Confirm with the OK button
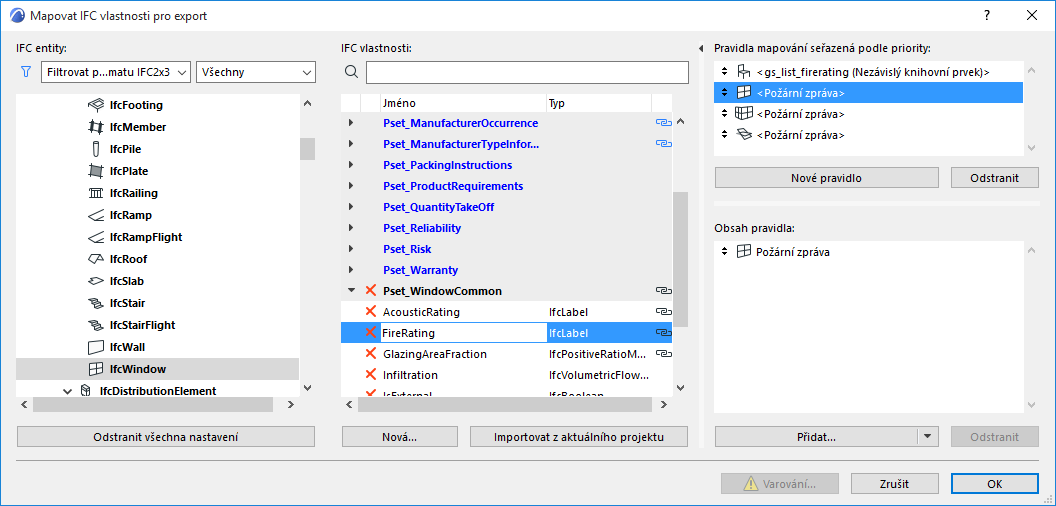 click(995, 484)
